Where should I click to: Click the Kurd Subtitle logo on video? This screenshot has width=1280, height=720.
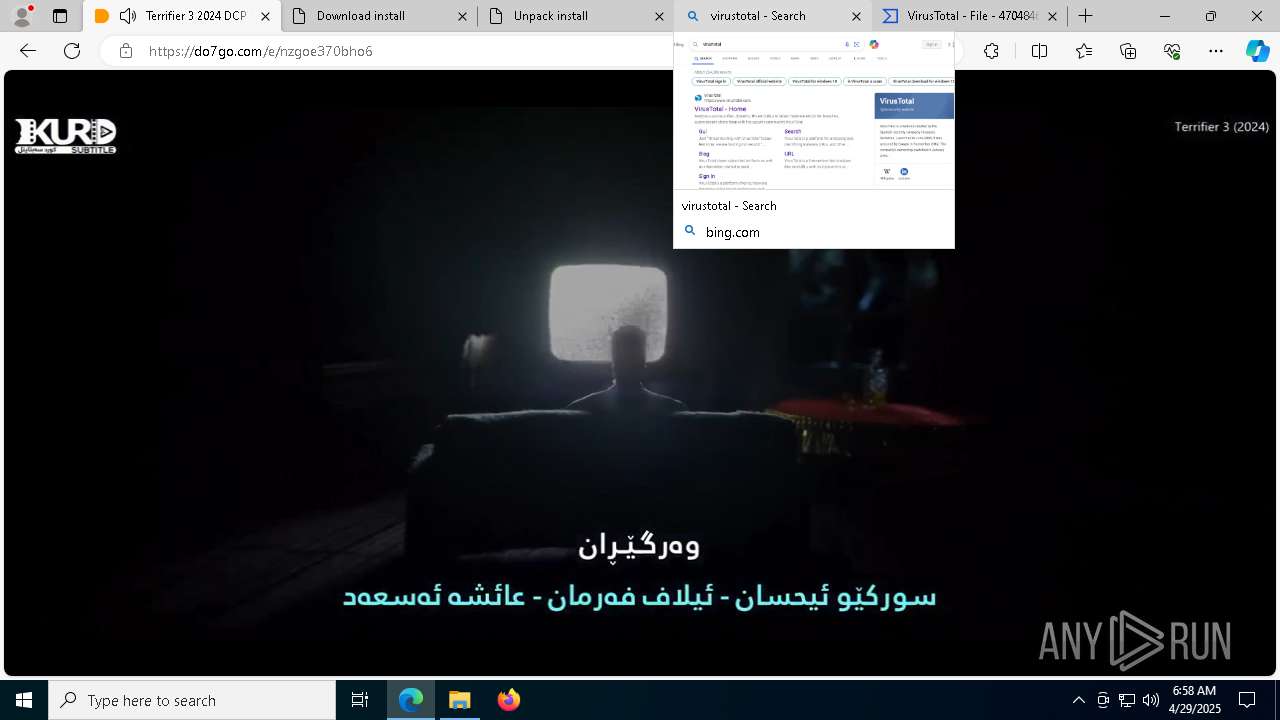pos(66,137)
